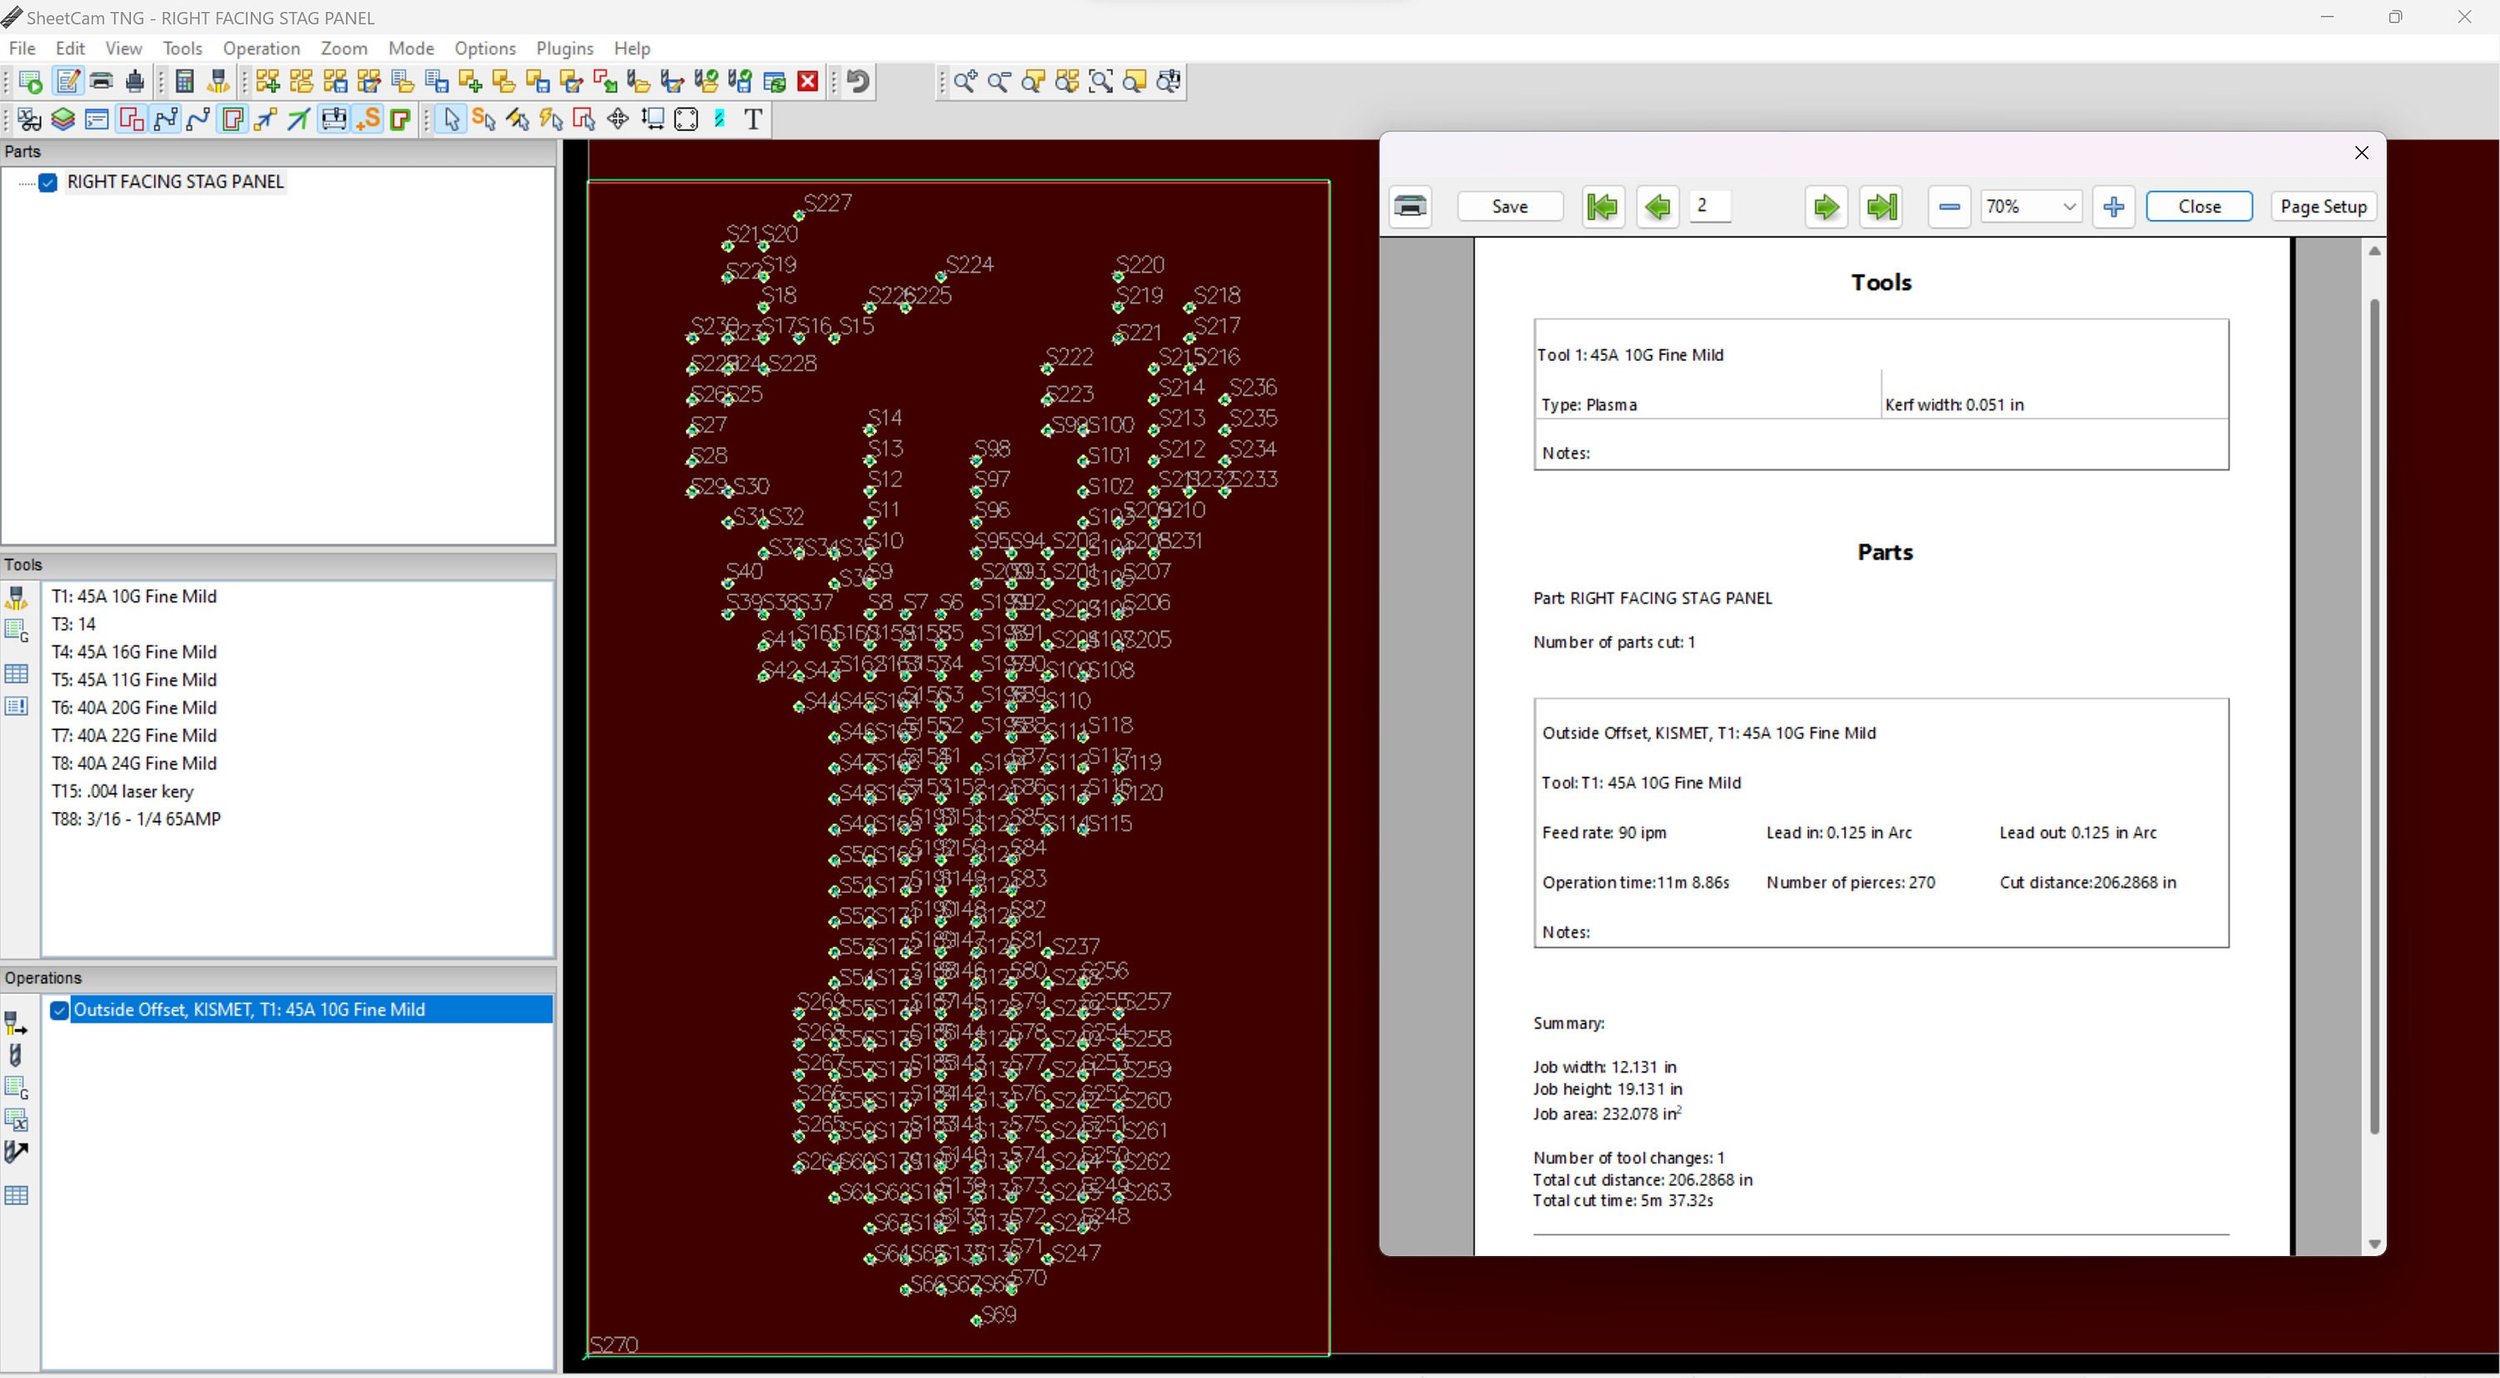Viewport: 2500px width, 1378px height.
Task: Click the Zoom in magnifier icon
Action: [x=965, y=82]
